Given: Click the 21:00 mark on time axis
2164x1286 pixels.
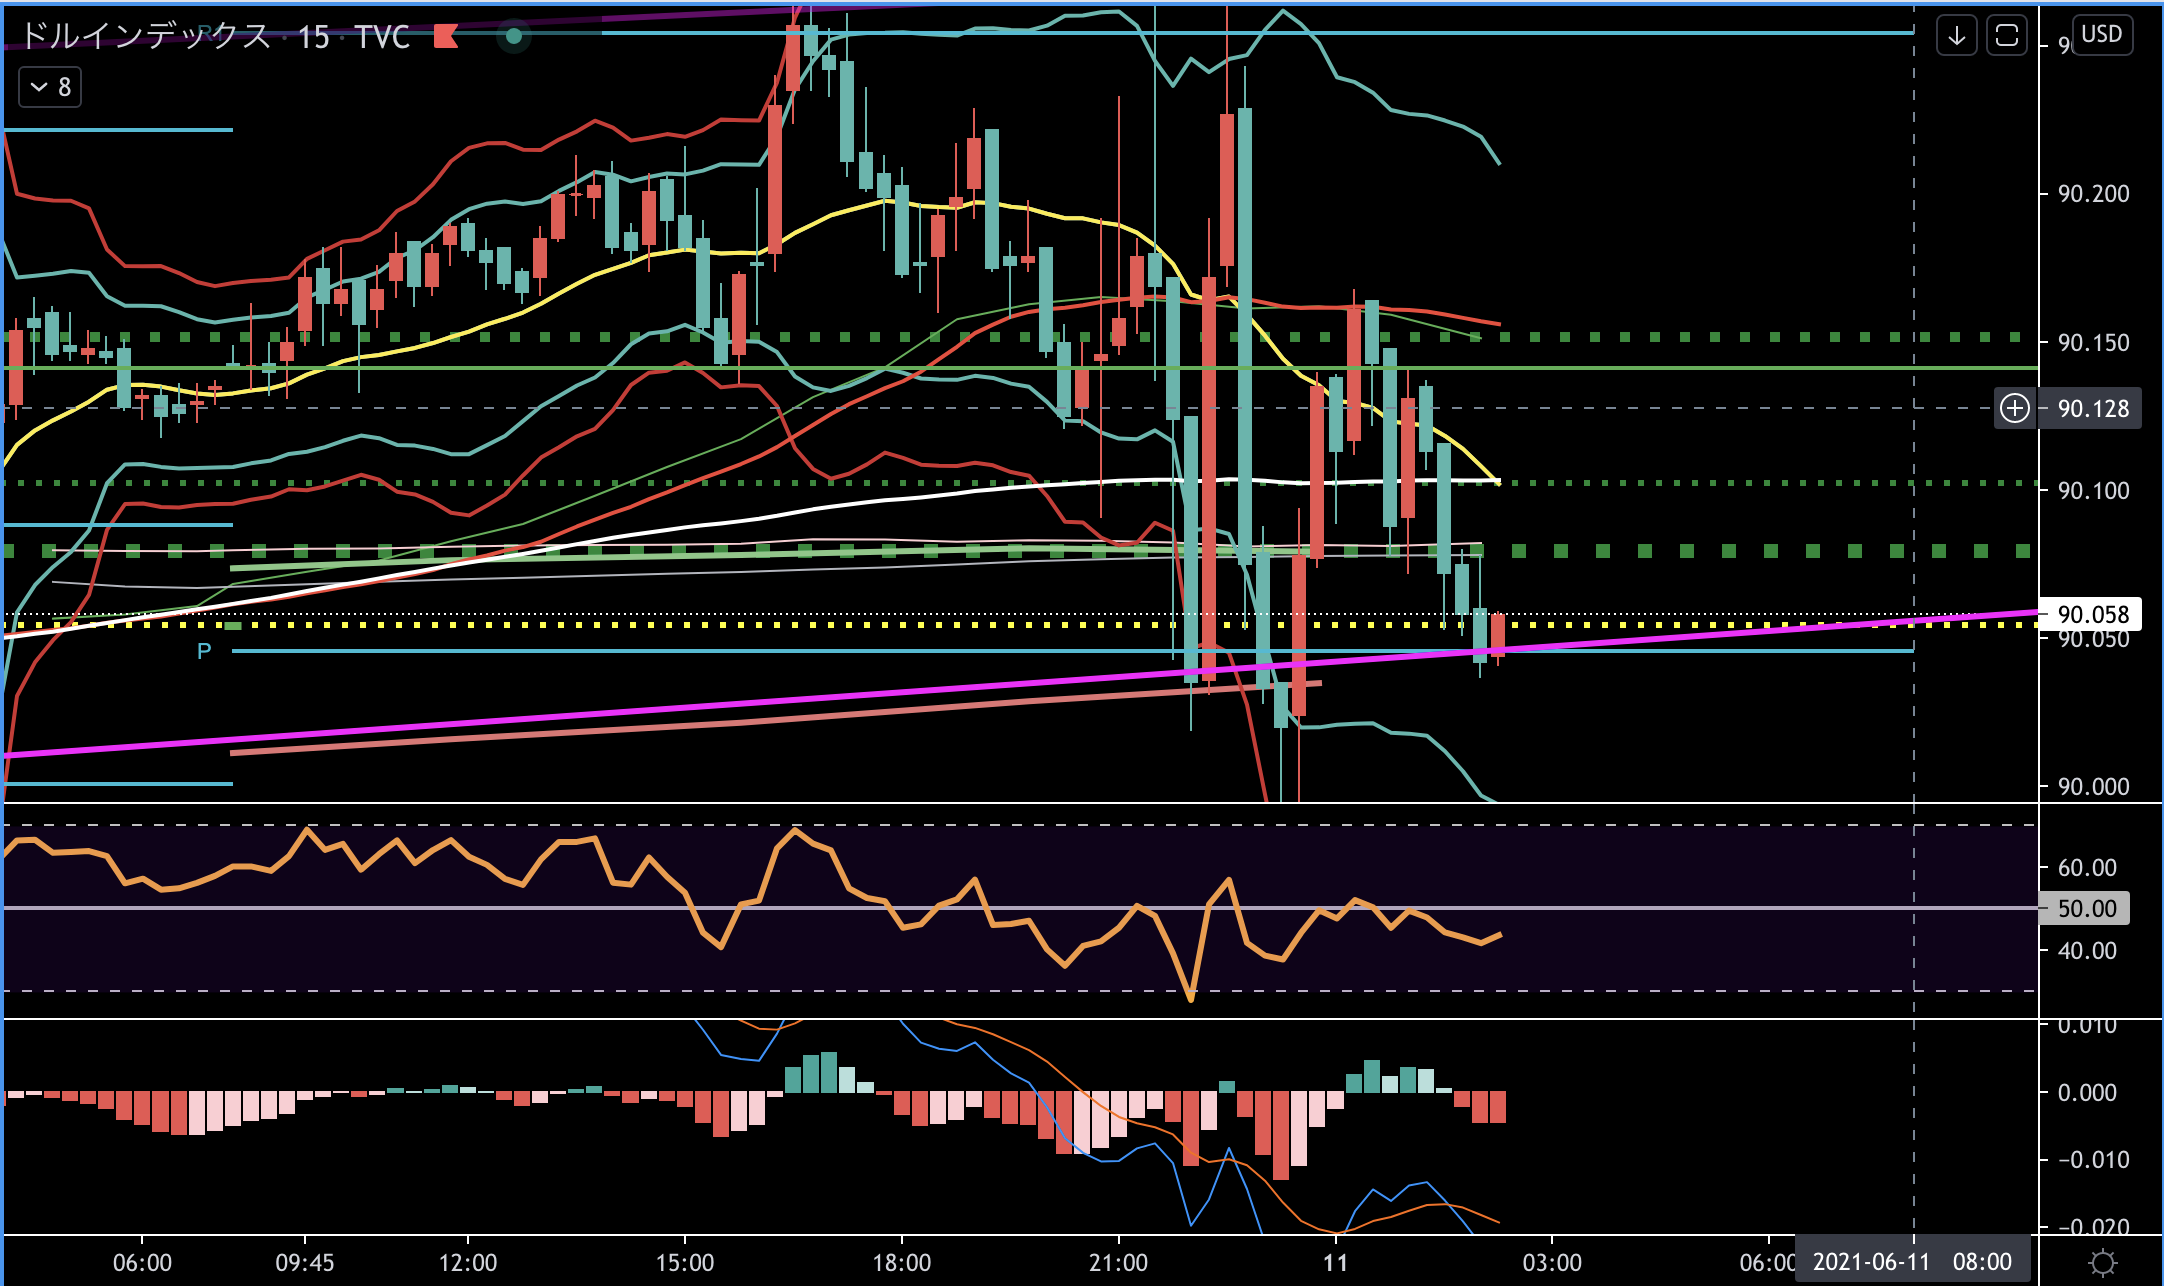Looking at the screenshot, I should pos(1118,1262).
